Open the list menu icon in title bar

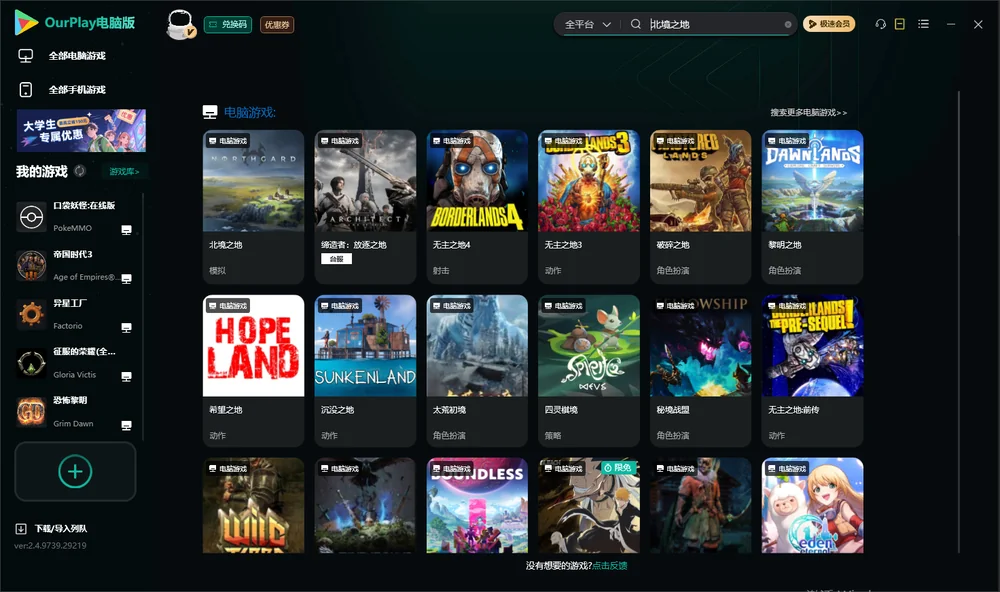click(923, 24)
